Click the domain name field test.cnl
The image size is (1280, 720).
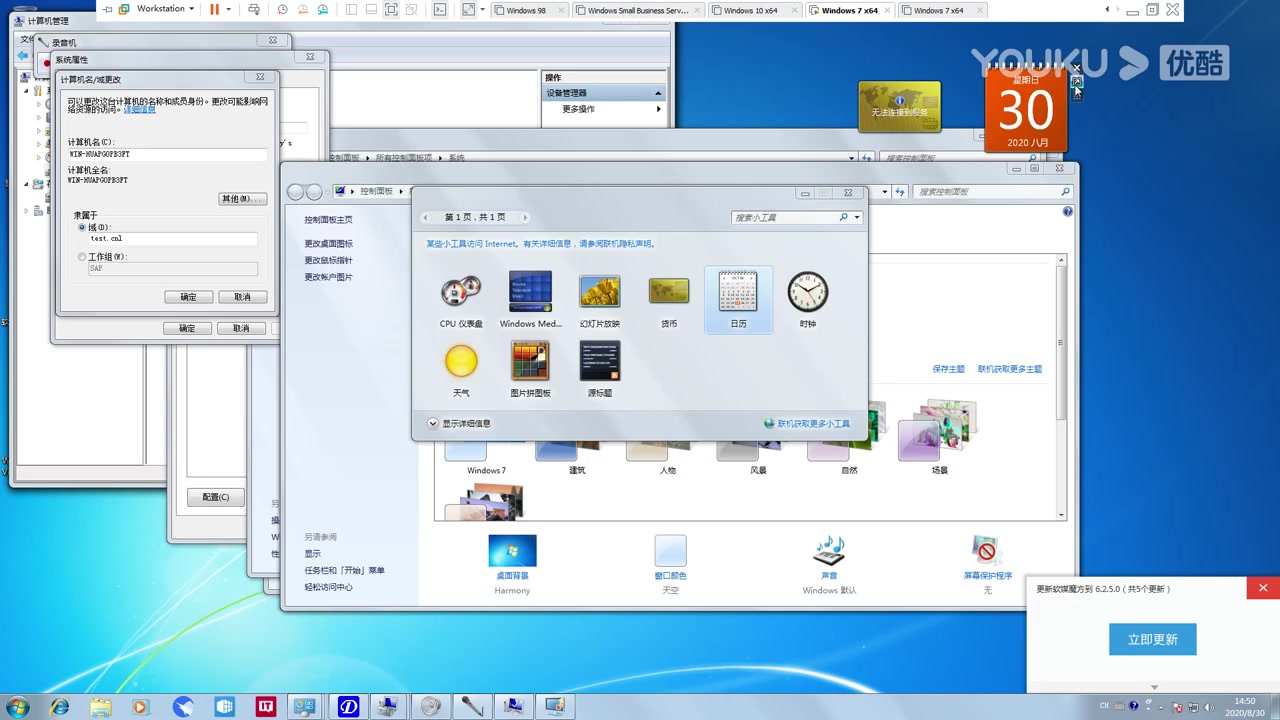172,239
